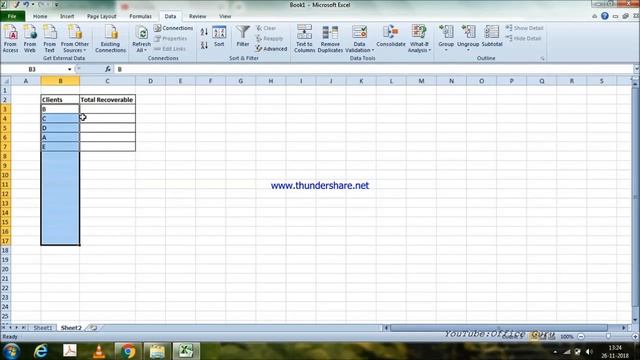Open VLC player from taskbar
The image size is (640, 360).
coord(99,351)
